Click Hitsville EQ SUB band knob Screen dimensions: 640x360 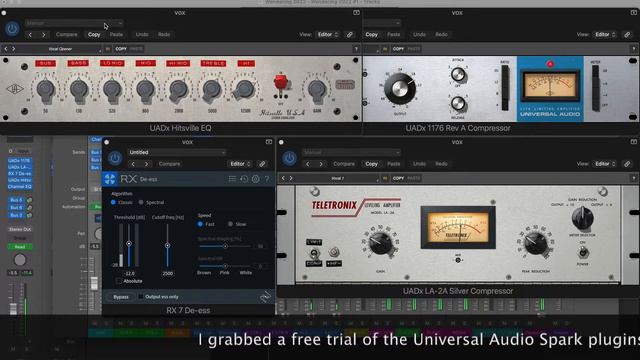coord(45,89)
